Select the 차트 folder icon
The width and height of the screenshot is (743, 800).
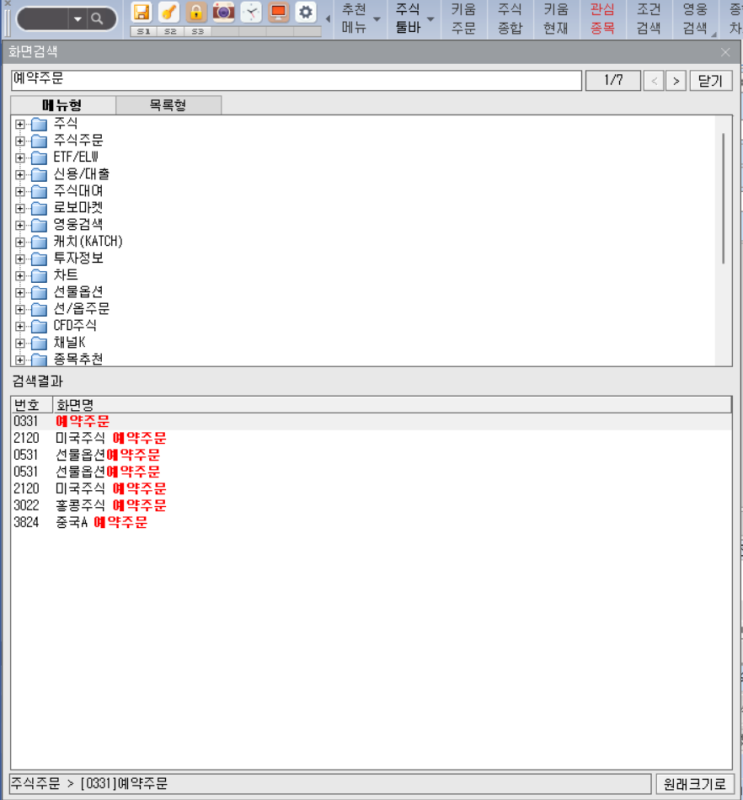pyautogui.click(x=39, y=276)
